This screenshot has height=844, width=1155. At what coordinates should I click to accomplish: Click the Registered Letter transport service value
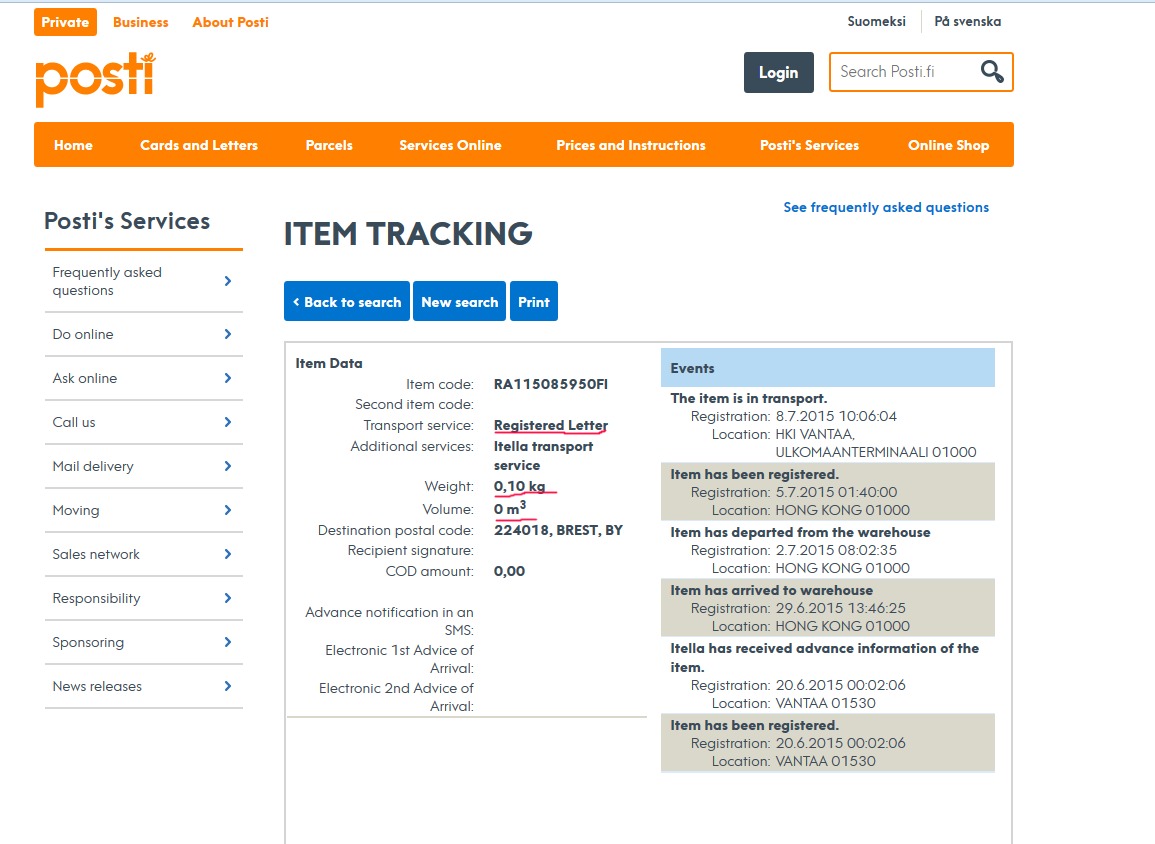click(551, 425)
